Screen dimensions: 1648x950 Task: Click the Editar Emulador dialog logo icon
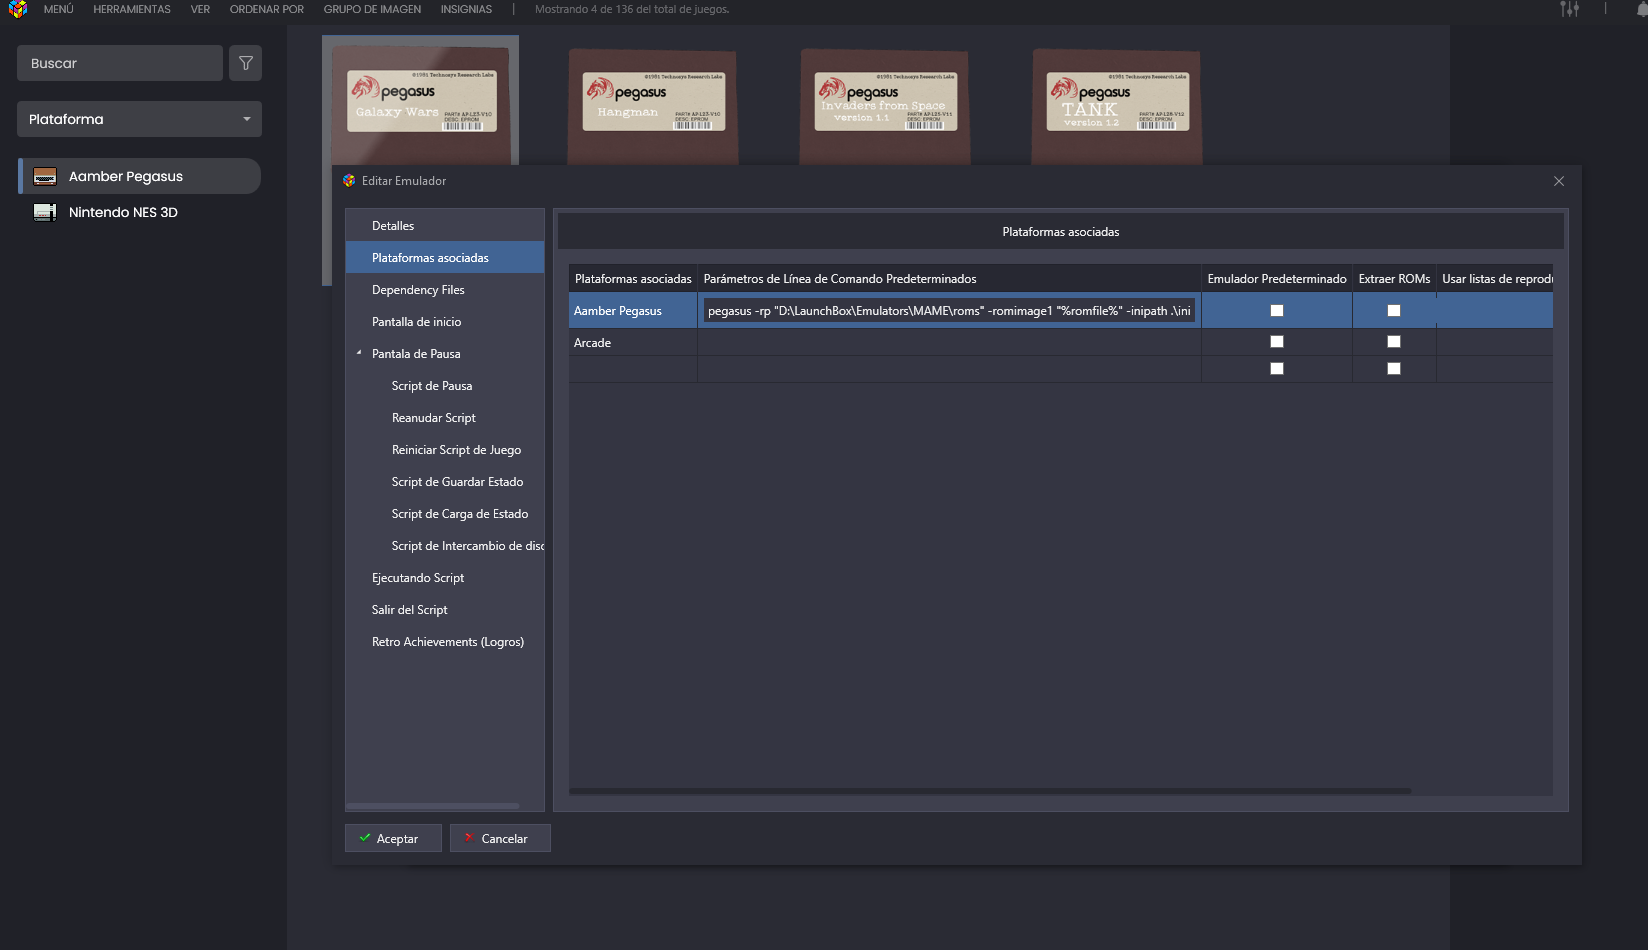[349, 181]
